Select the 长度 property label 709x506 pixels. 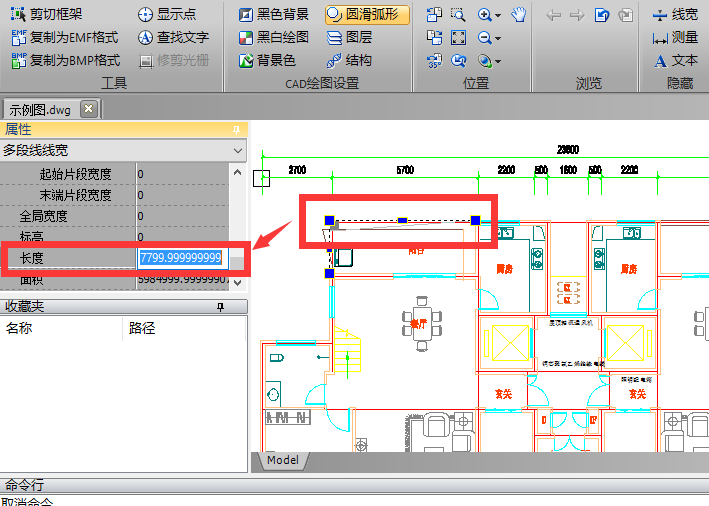32,258
